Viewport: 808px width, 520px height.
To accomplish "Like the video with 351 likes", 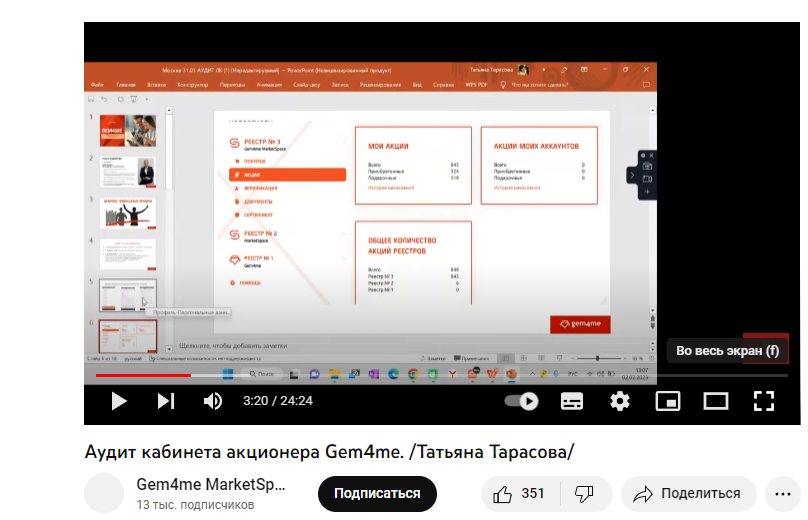I will (x=519, y=494).
